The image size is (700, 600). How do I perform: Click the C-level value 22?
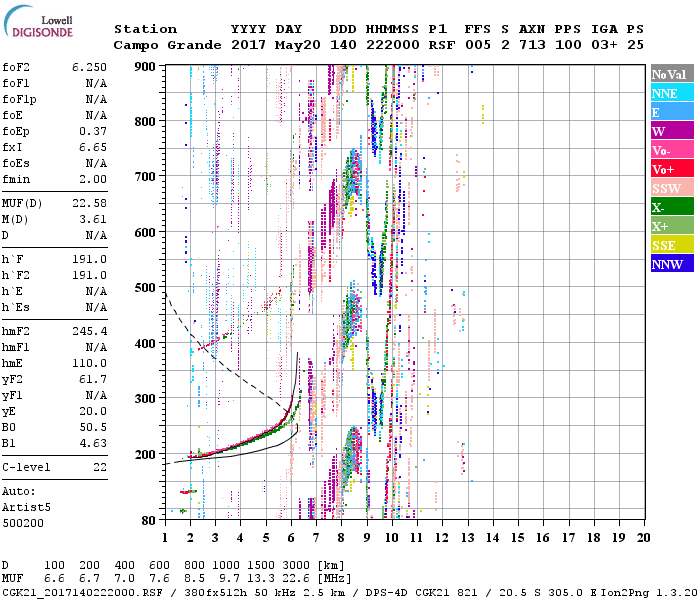click(x=100, y=467)
